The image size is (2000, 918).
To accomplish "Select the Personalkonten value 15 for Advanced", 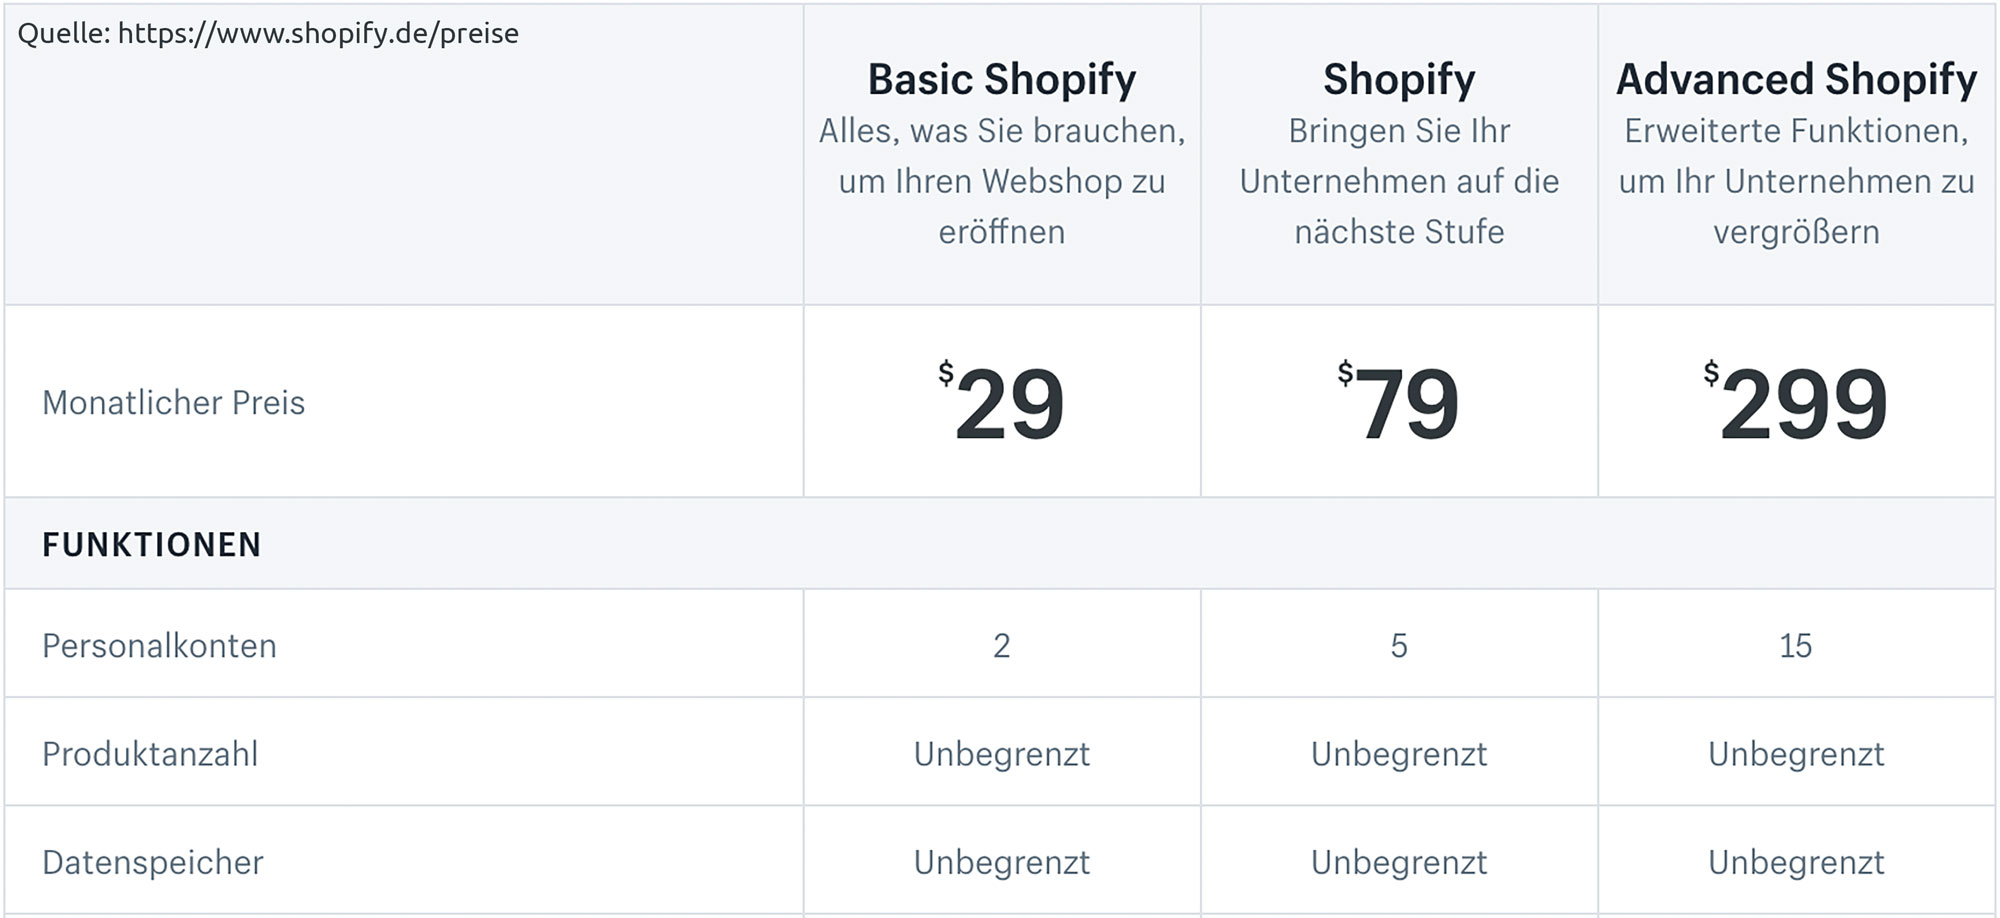I will (1796, 646).
